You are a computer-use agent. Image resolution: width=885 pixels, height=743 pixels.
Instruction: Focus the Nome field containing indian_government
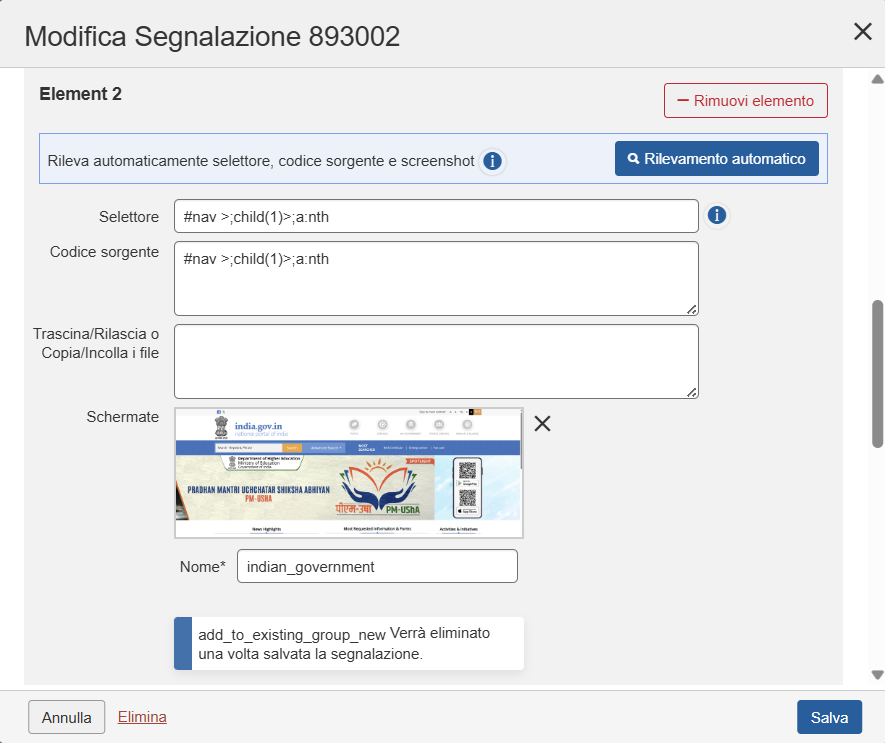(x=376, y=566)
